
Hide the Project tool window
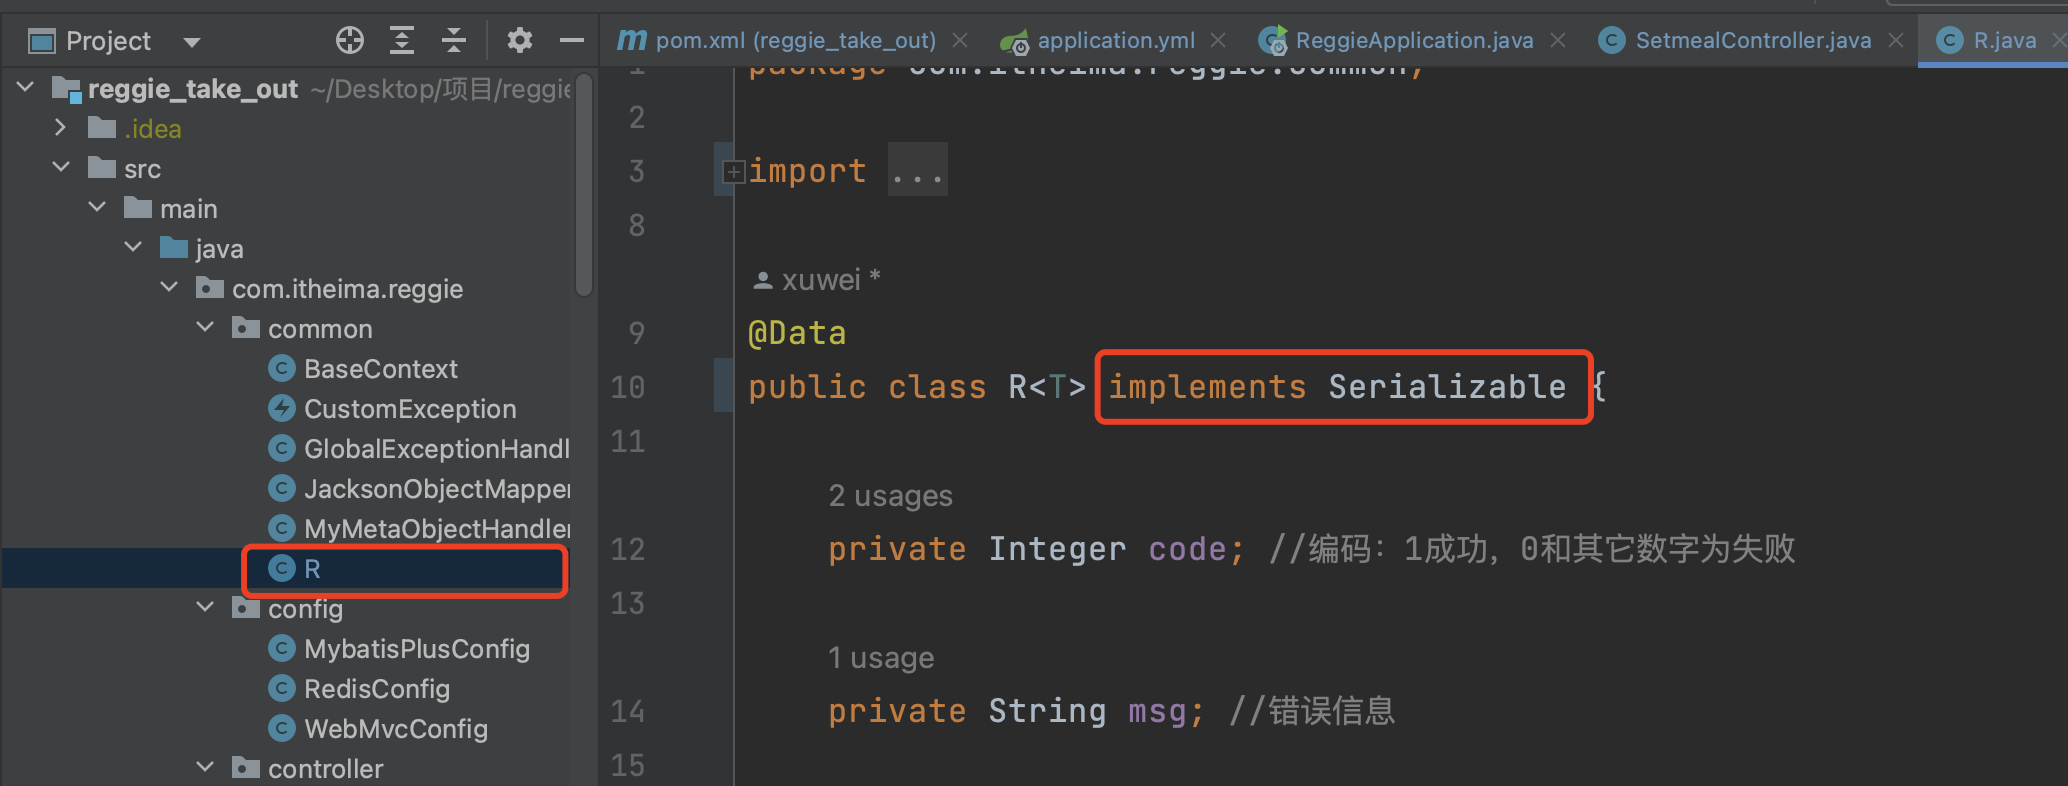(571, 40)
